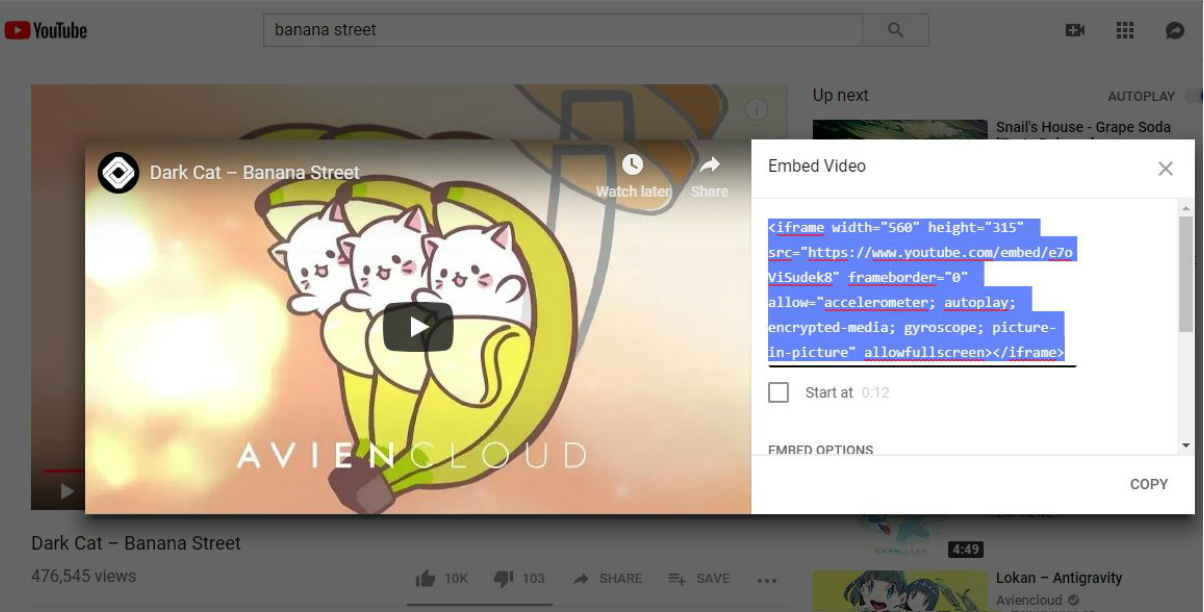Click the Up next heading
This screenshot has height=612, width=1204.
[840, 95]
